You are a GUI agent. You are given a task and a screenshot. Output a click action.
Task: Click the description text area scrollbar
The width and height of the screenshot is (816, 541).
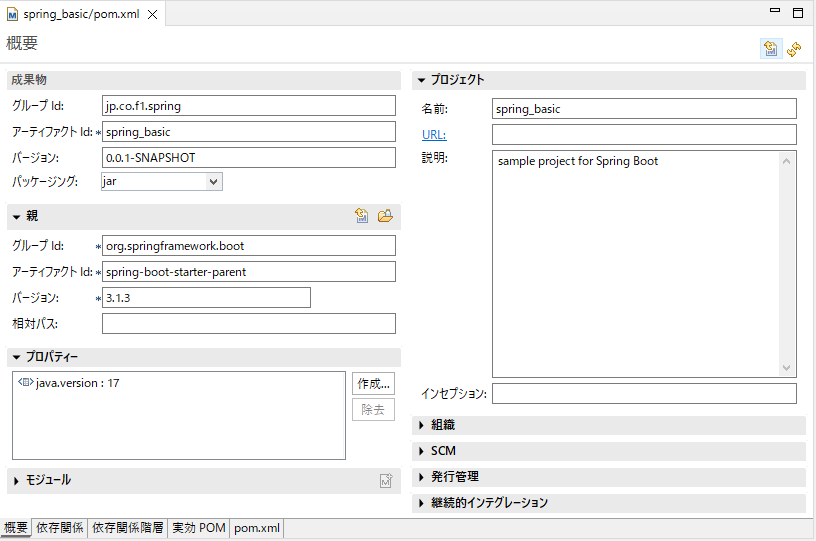(x=787, y=264)
